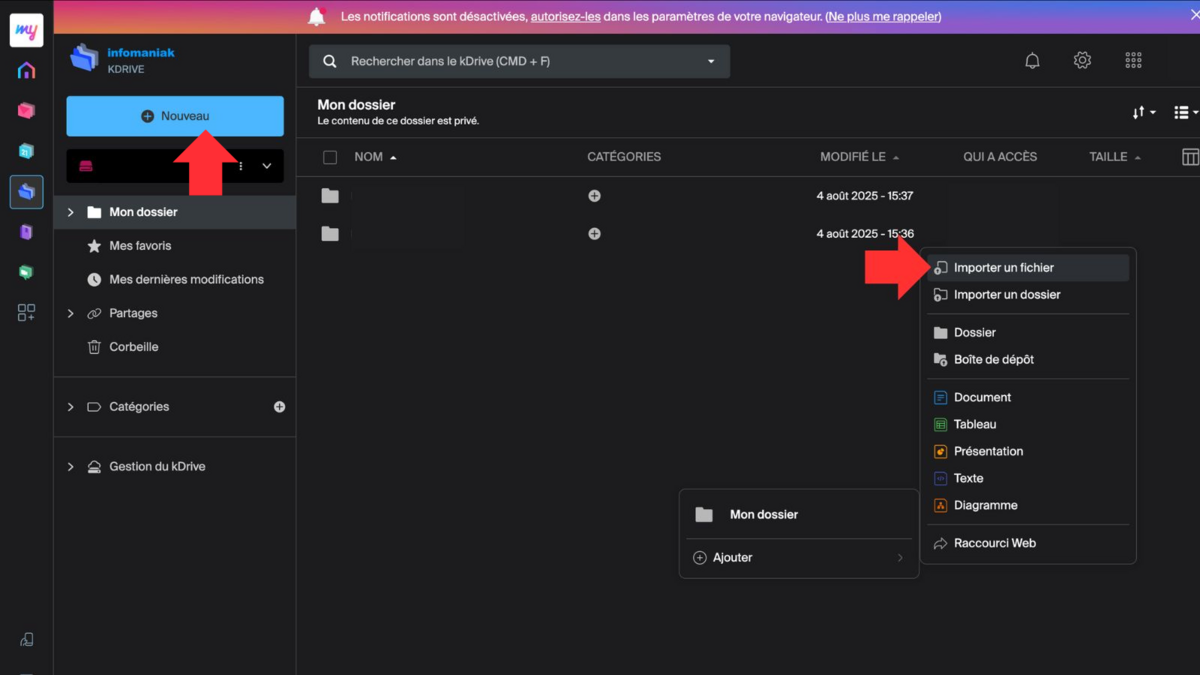Create a new Dossier from menu
1200x675 pixels.
point(1028,333)
